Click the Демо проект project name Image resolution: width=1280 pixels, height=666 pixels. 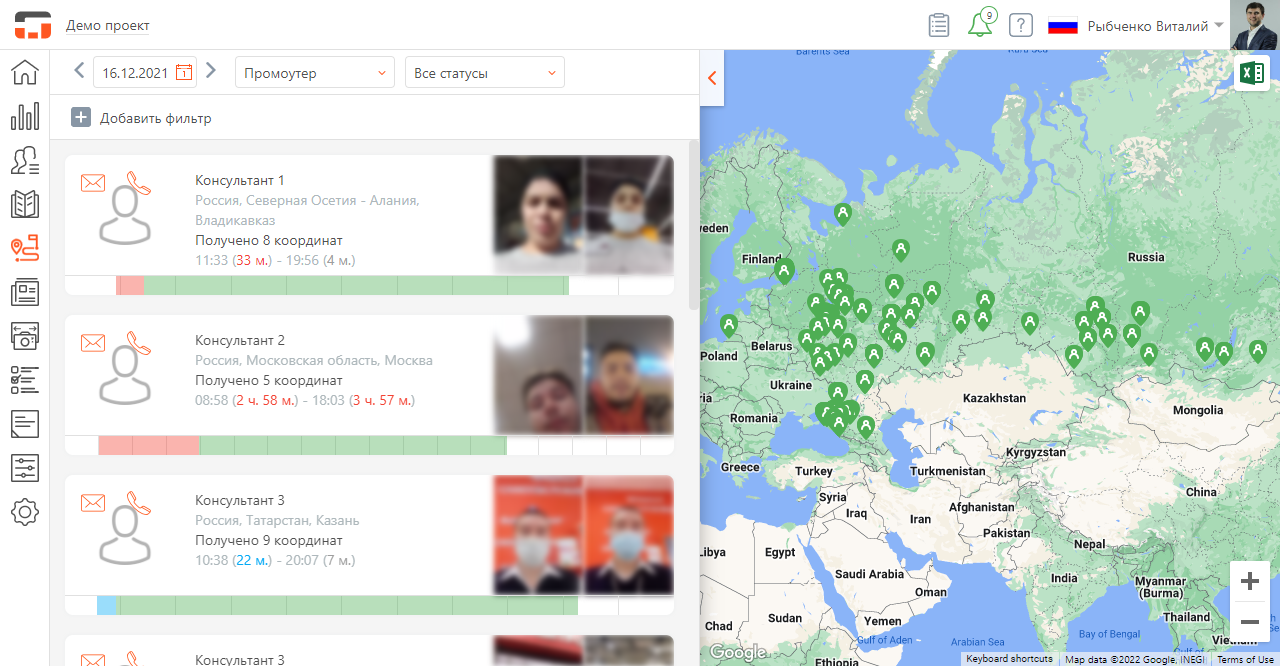[107, 26]
